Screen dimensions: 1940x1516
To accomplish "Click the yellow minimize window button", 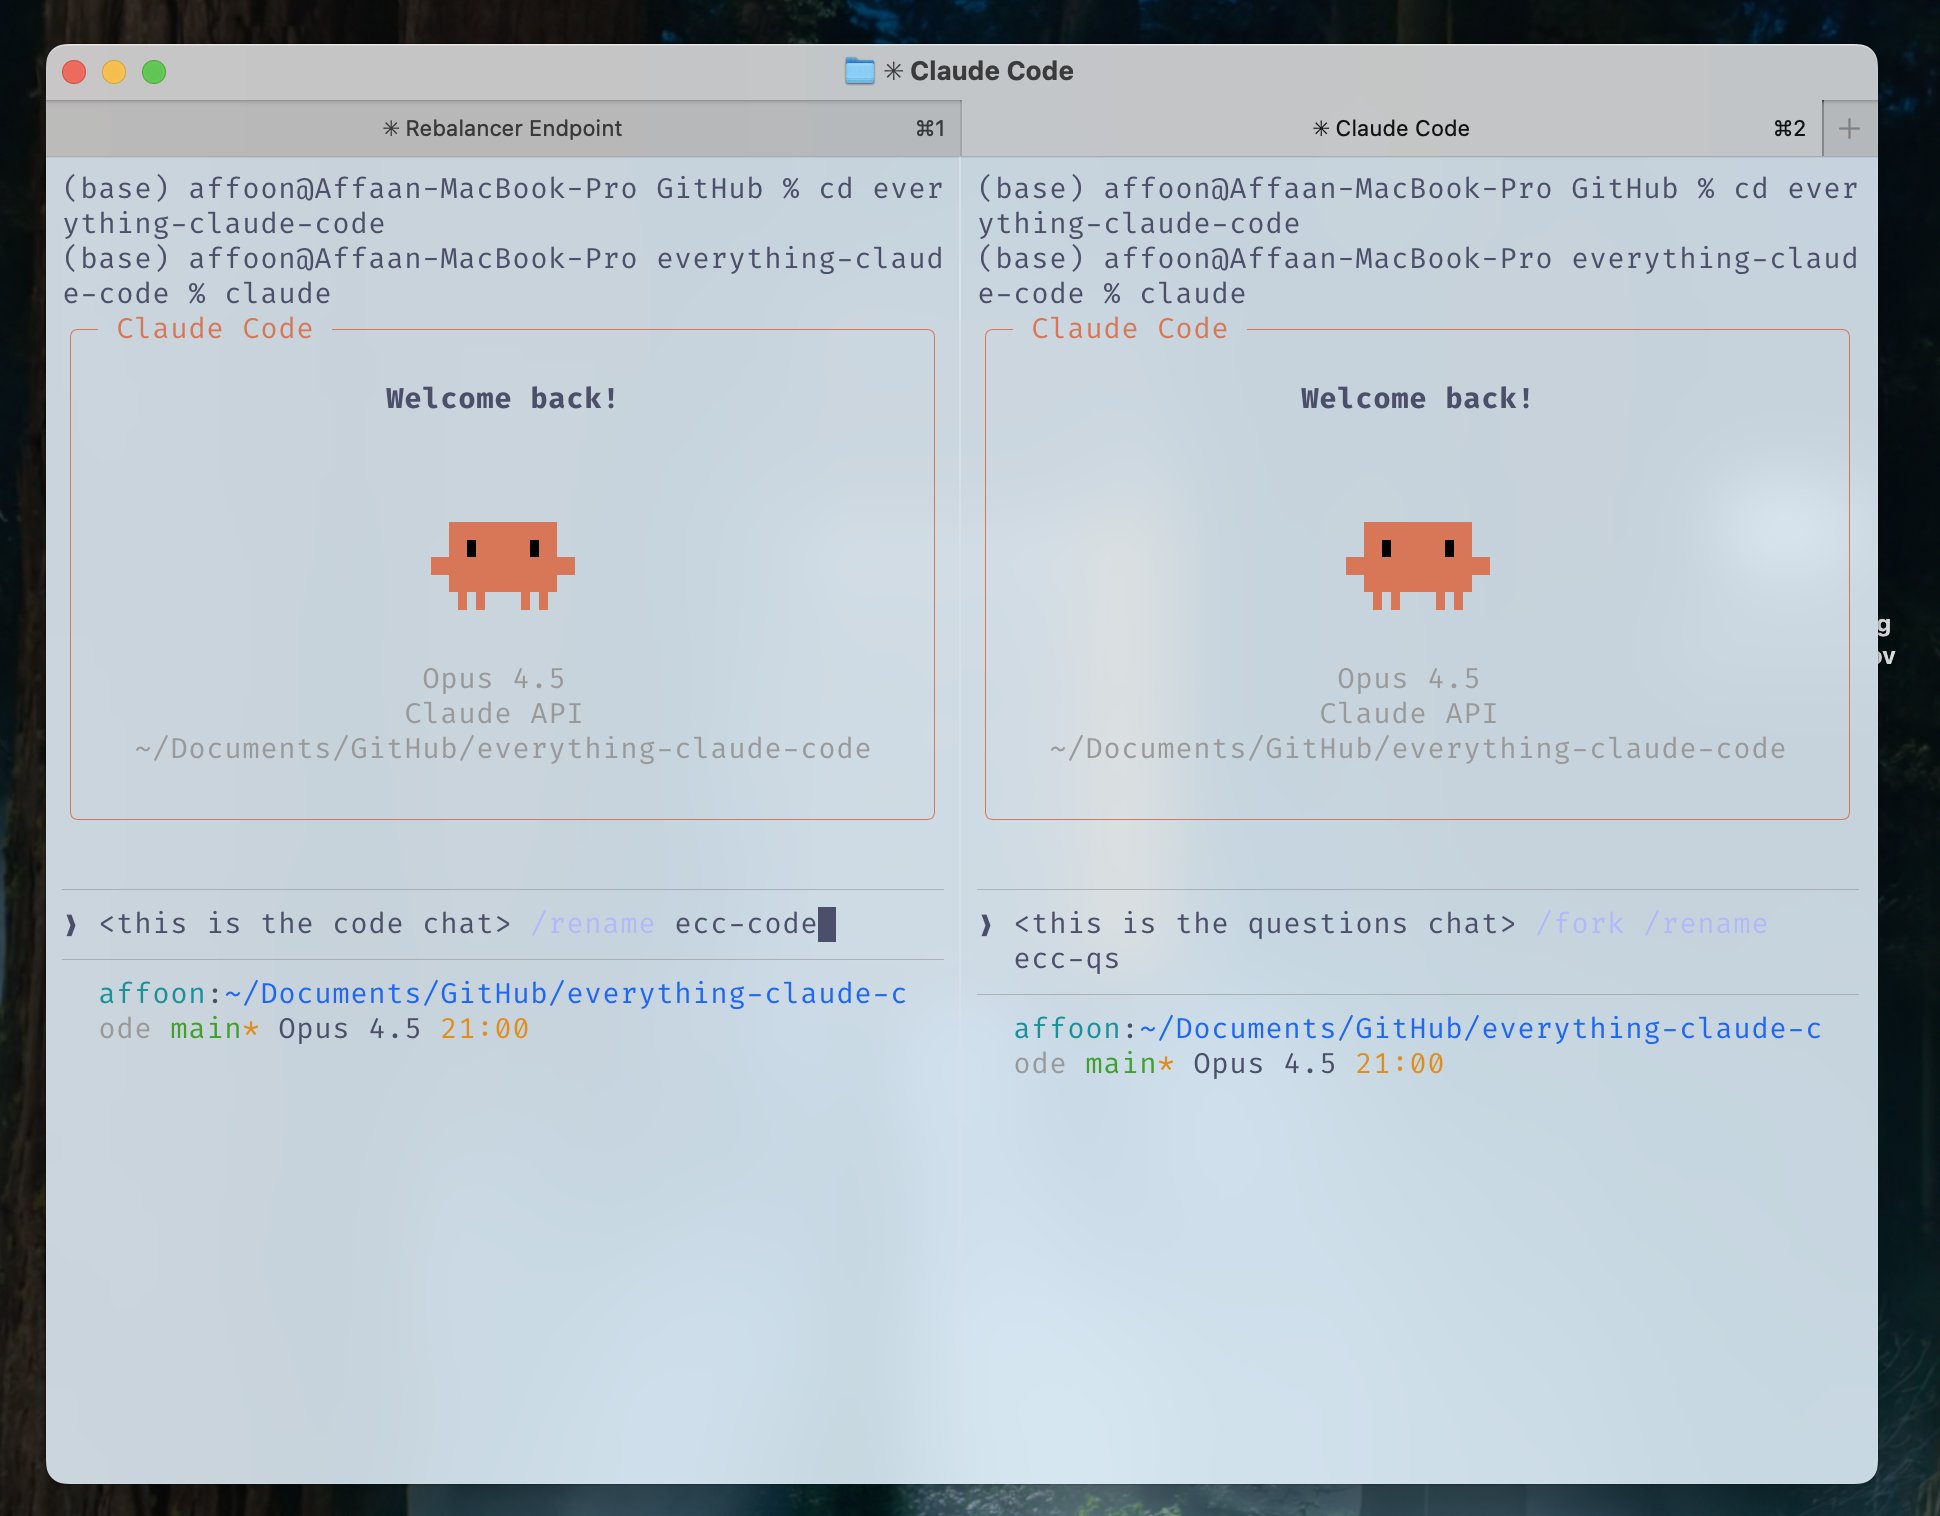I will coord(114,72).
